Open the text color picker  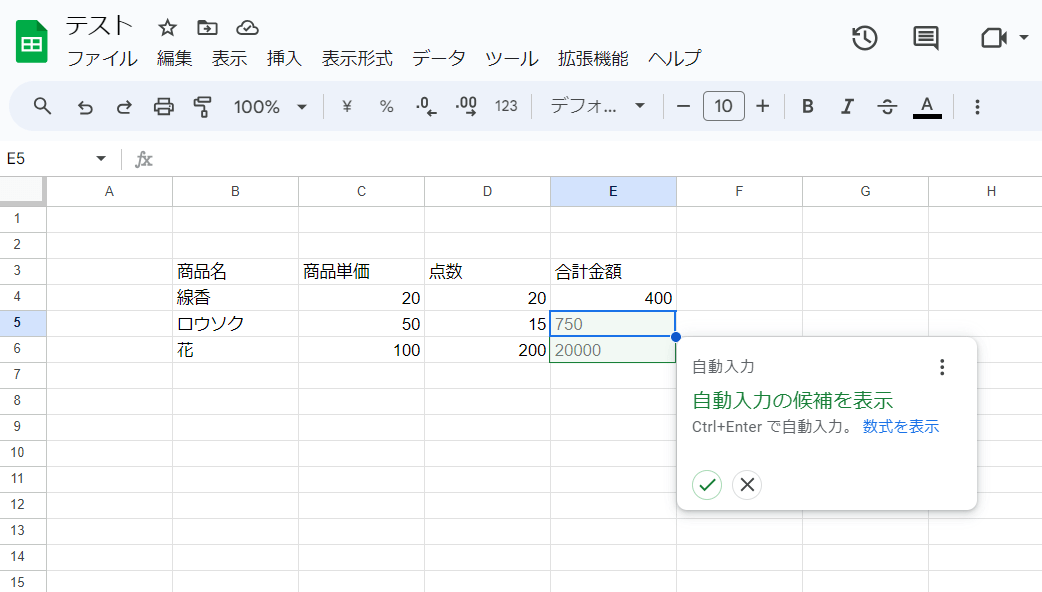[x=927, y=106]
